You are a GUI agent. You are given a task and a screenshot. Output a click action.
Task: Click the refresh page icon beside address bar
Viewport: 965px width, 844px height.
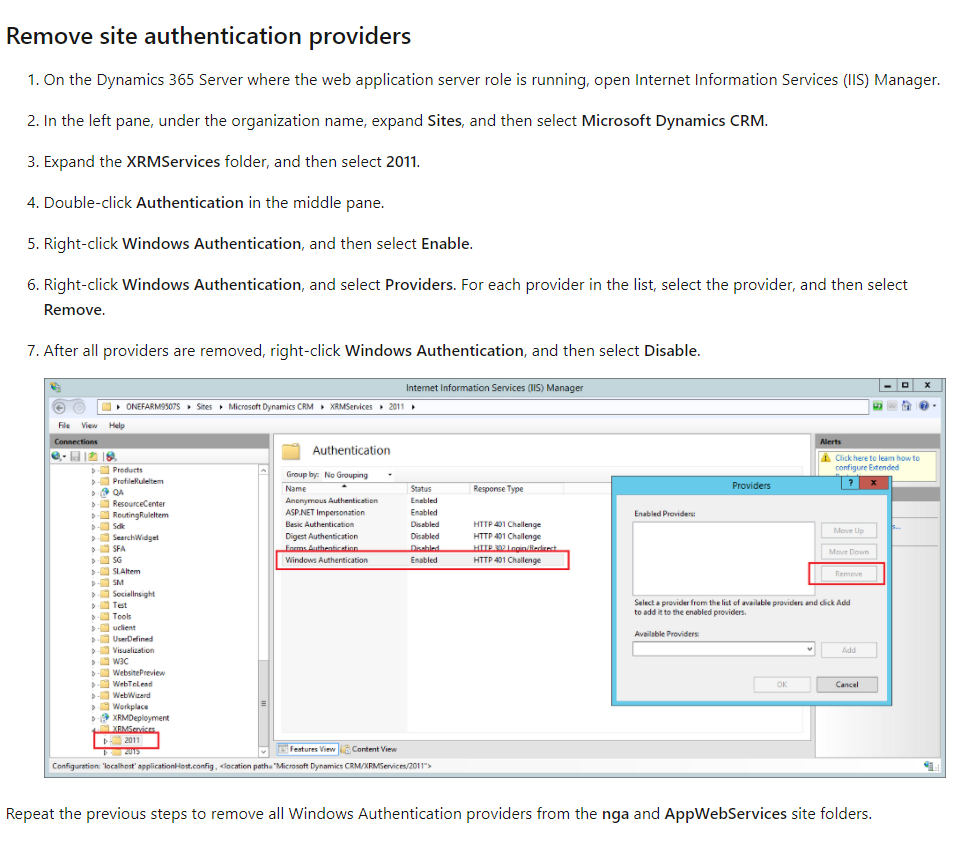[878, 406]
